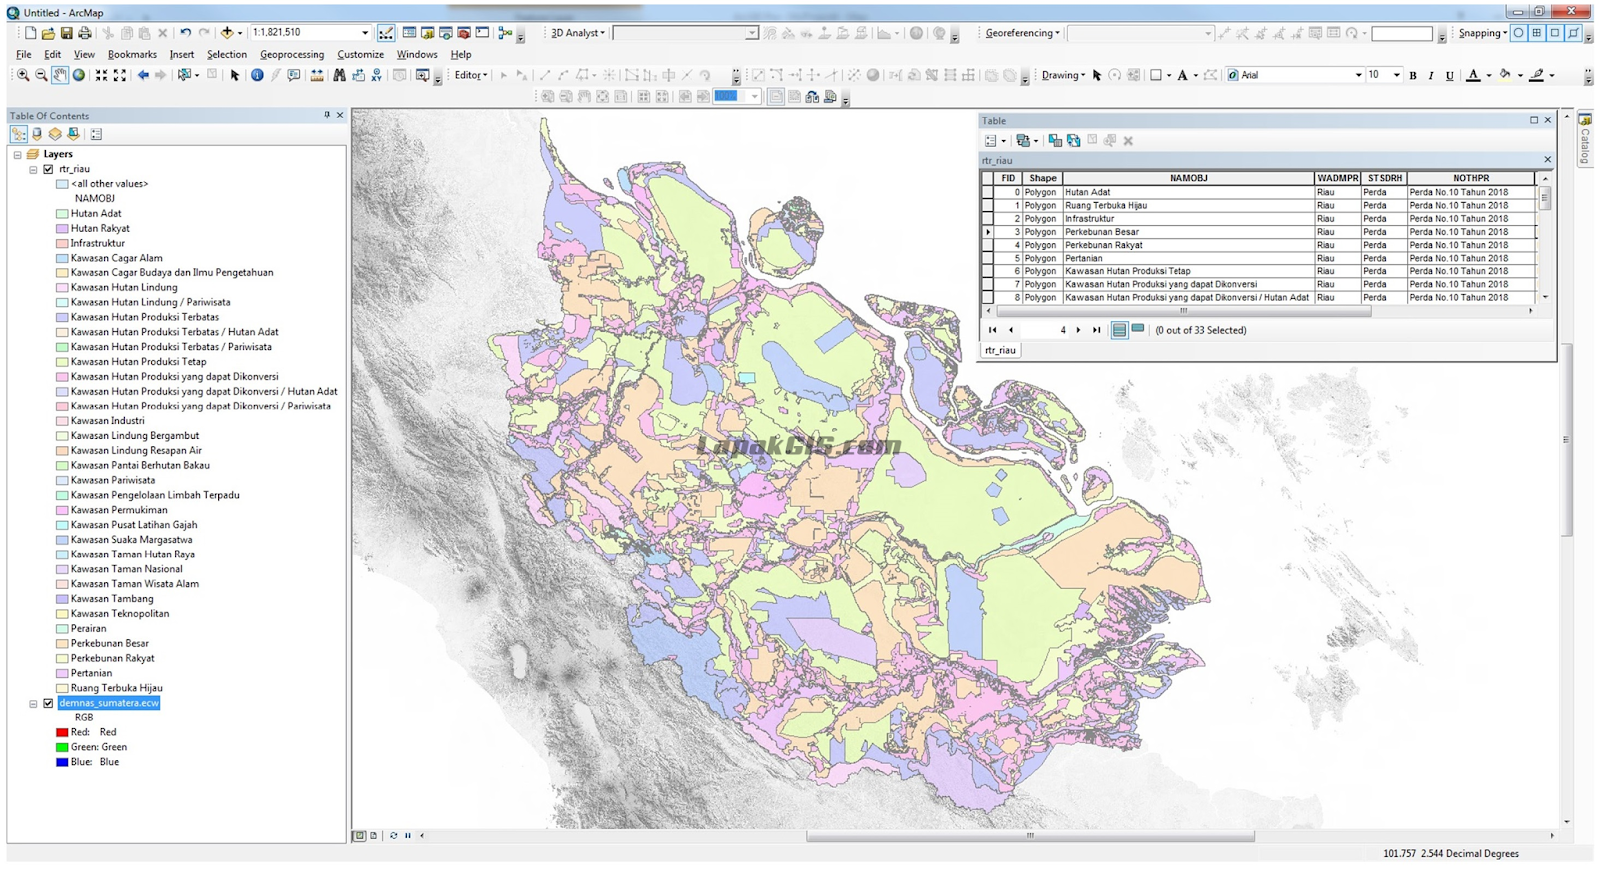Open the Editor Toolbar icon
This screenshot has width=1600, height=896.
click(x=385, y=33)
